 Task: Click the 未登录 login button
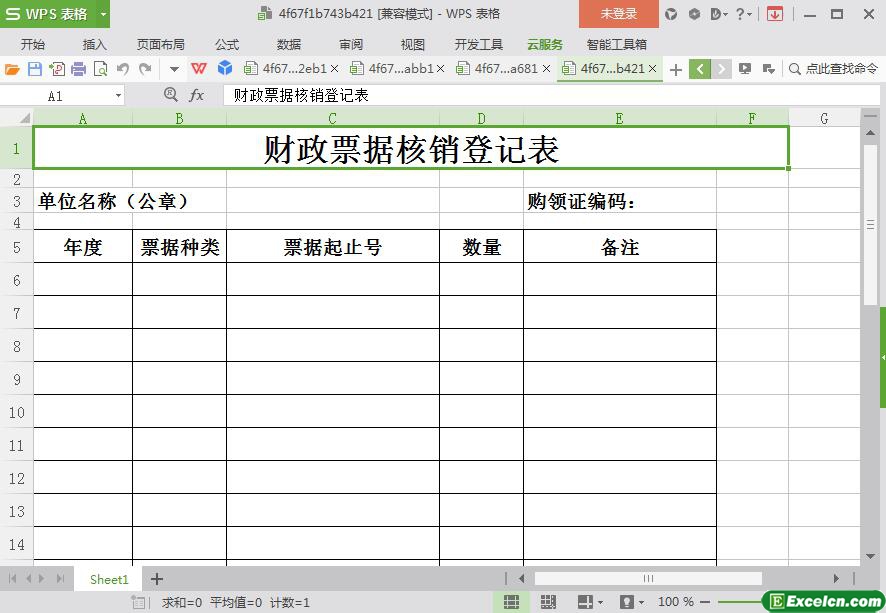pos(618,14)
